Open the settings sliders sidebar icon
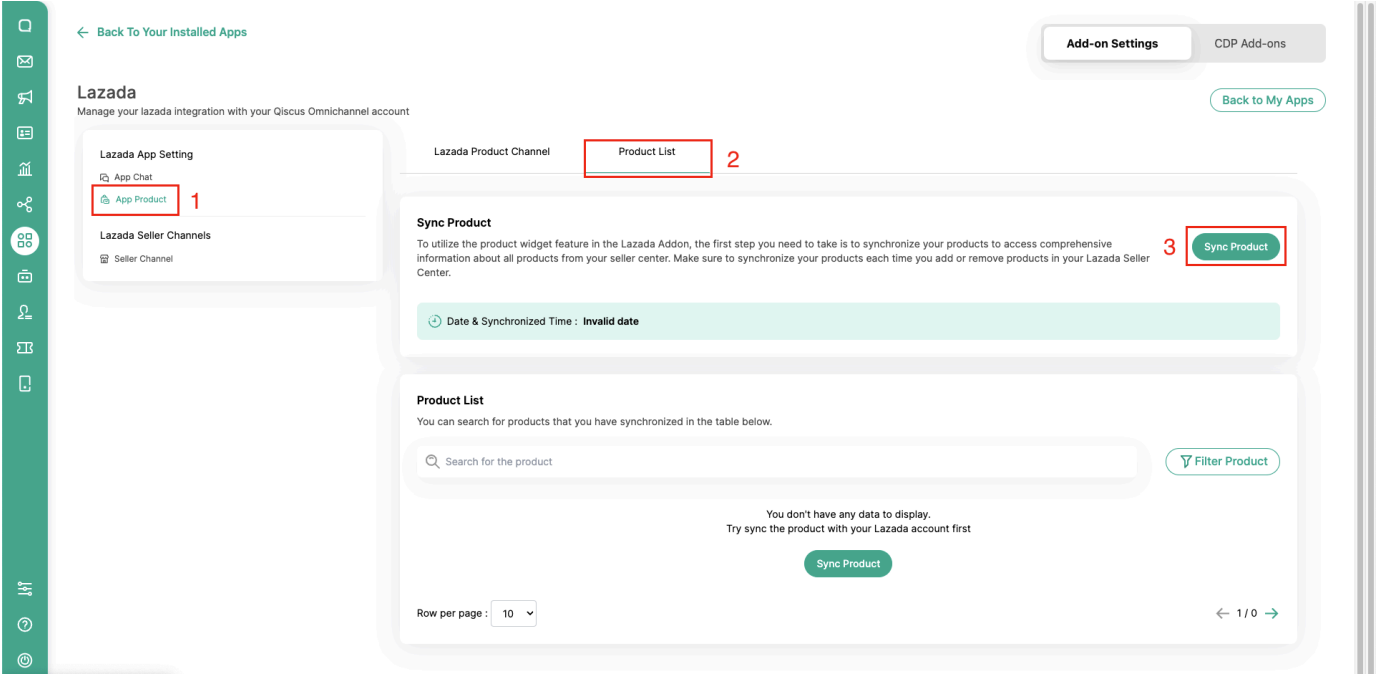 24,591
